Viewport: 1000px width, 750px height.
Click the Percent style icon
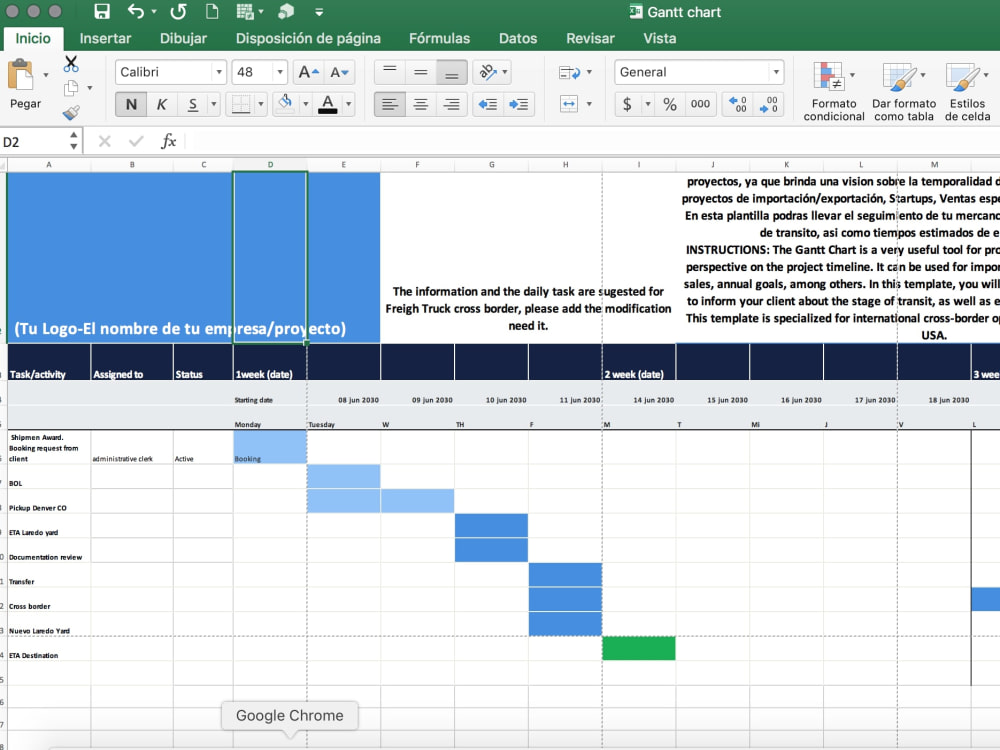670,104
